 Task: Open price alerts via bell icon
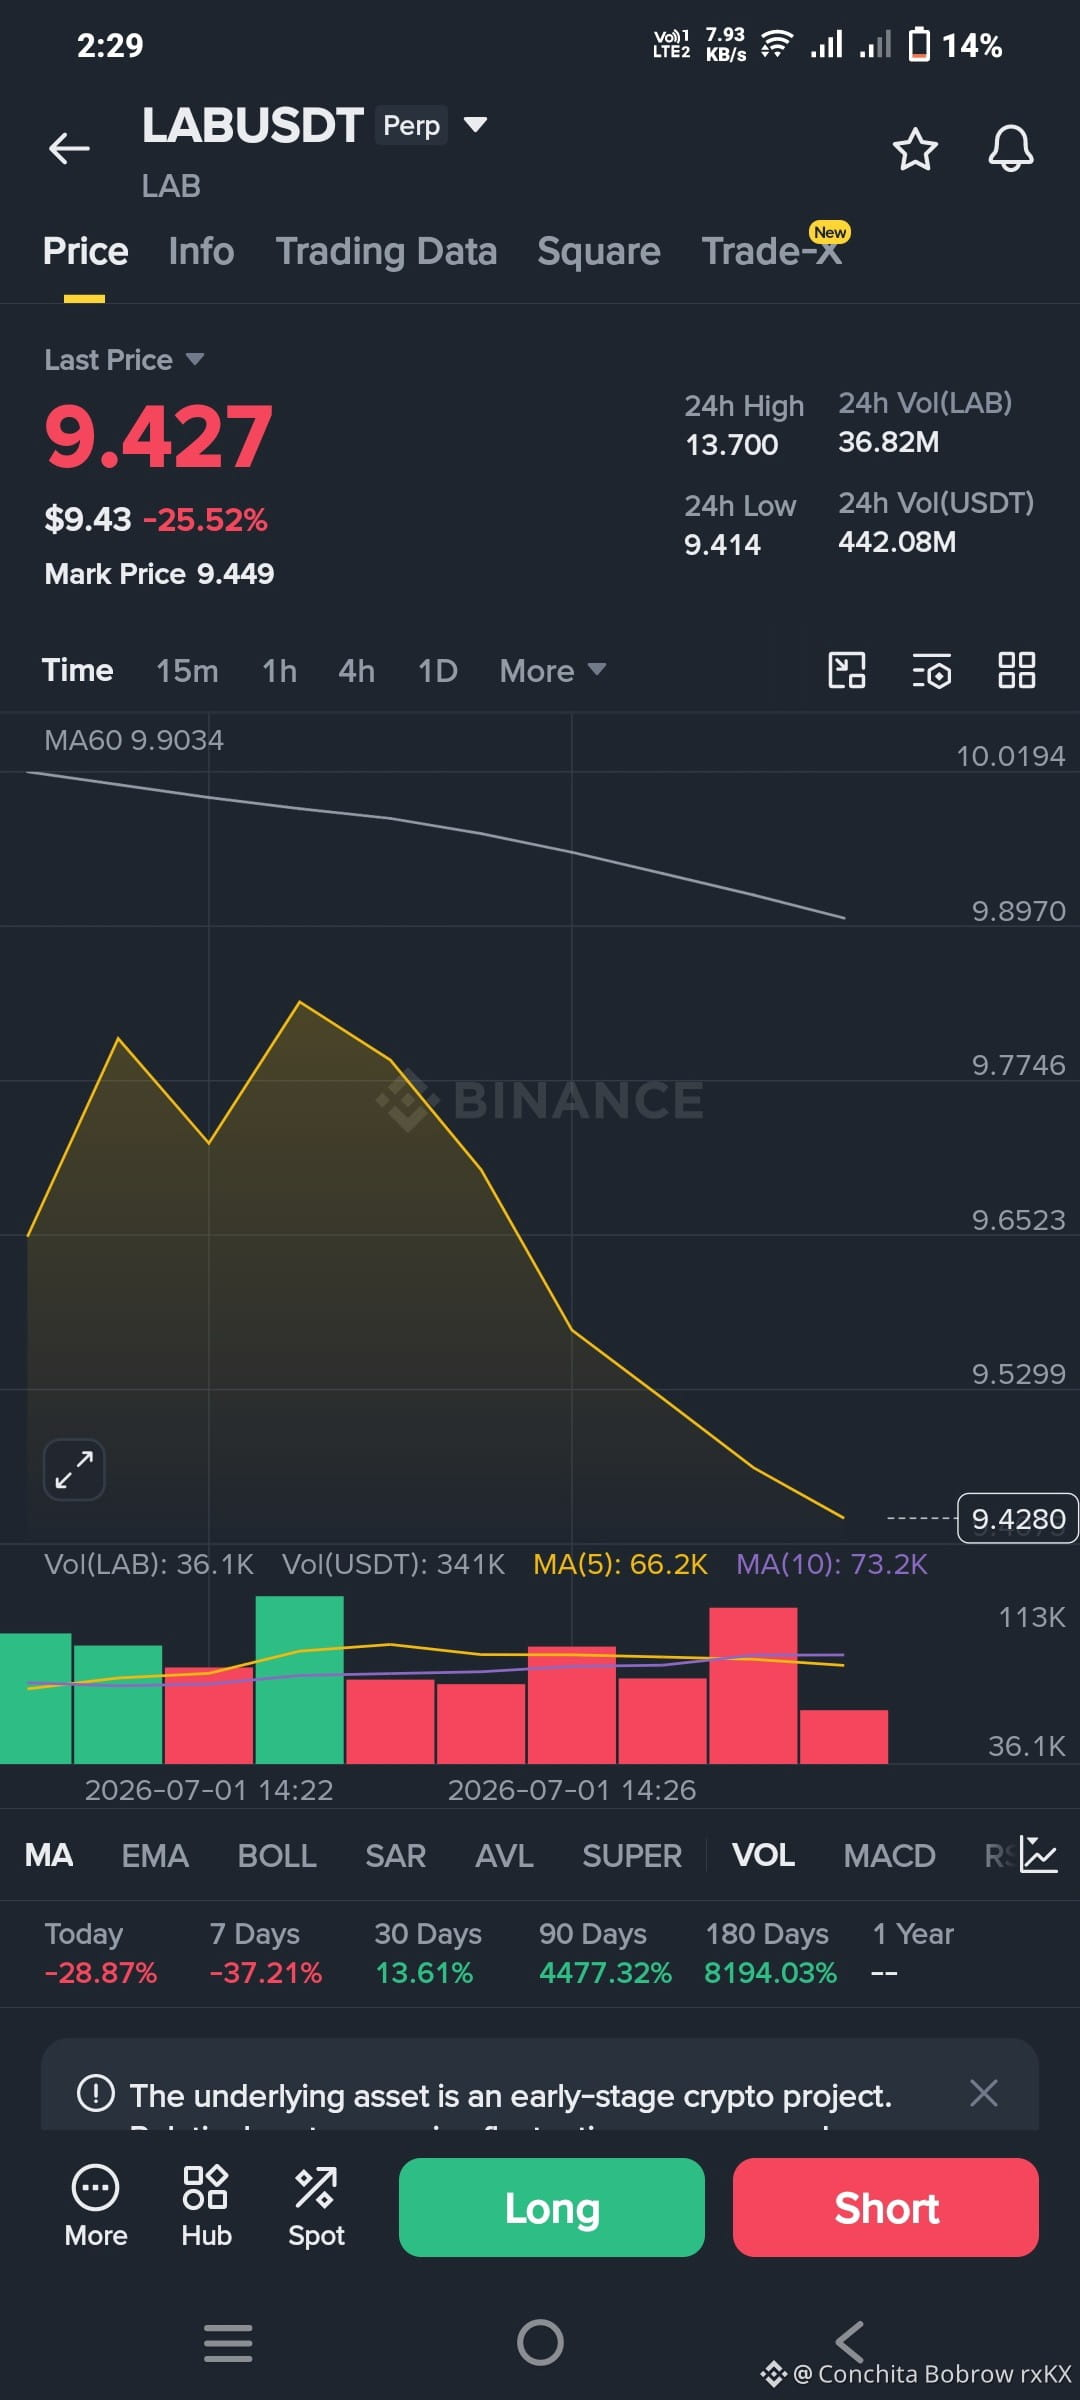[1011, 149]
